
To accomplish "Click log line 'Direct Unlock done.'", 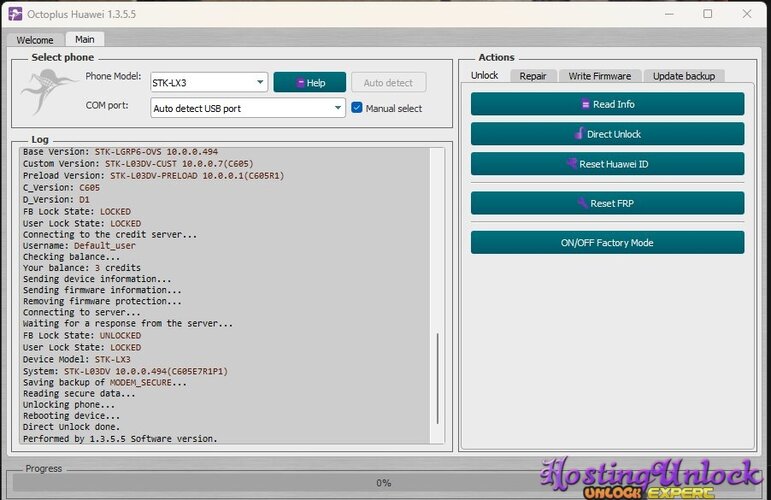I will (x=71, y=427).
